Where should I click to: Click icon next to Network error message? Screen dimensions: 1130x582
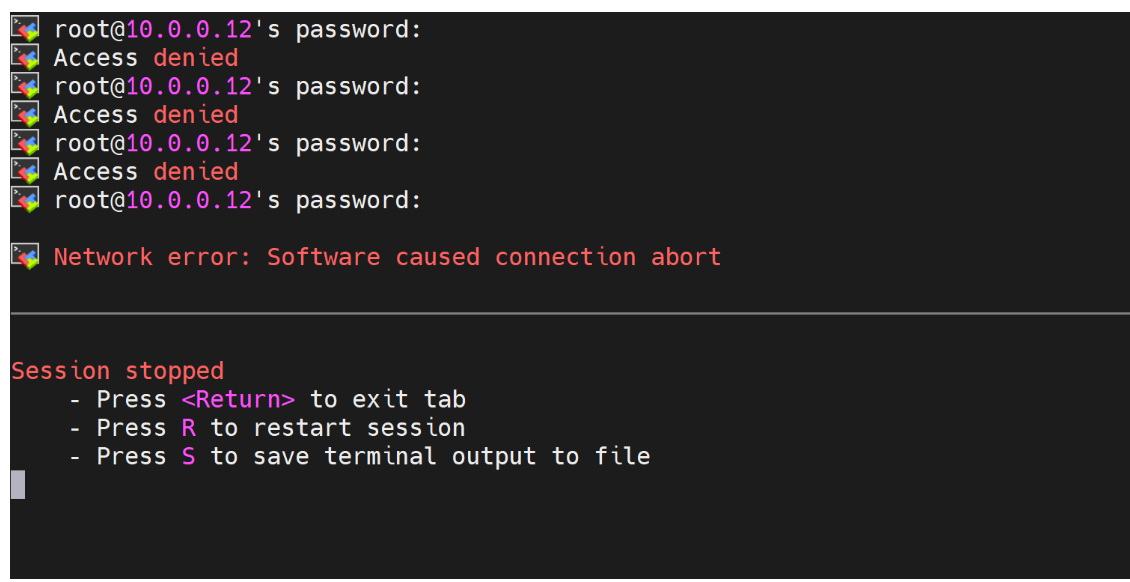click(x=26, y=257)
